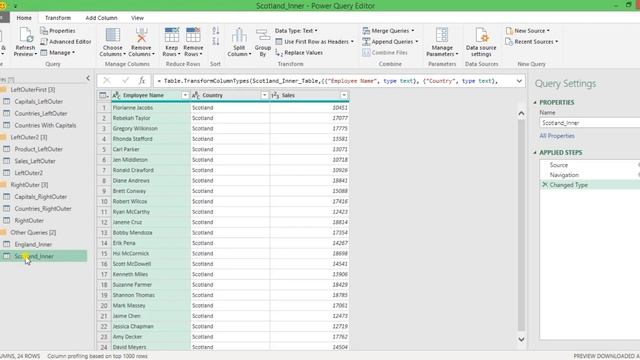Select the Countries_RightOuter query
Screen dimensions: 640x360
pyautogui.click(x=43, y=209)
